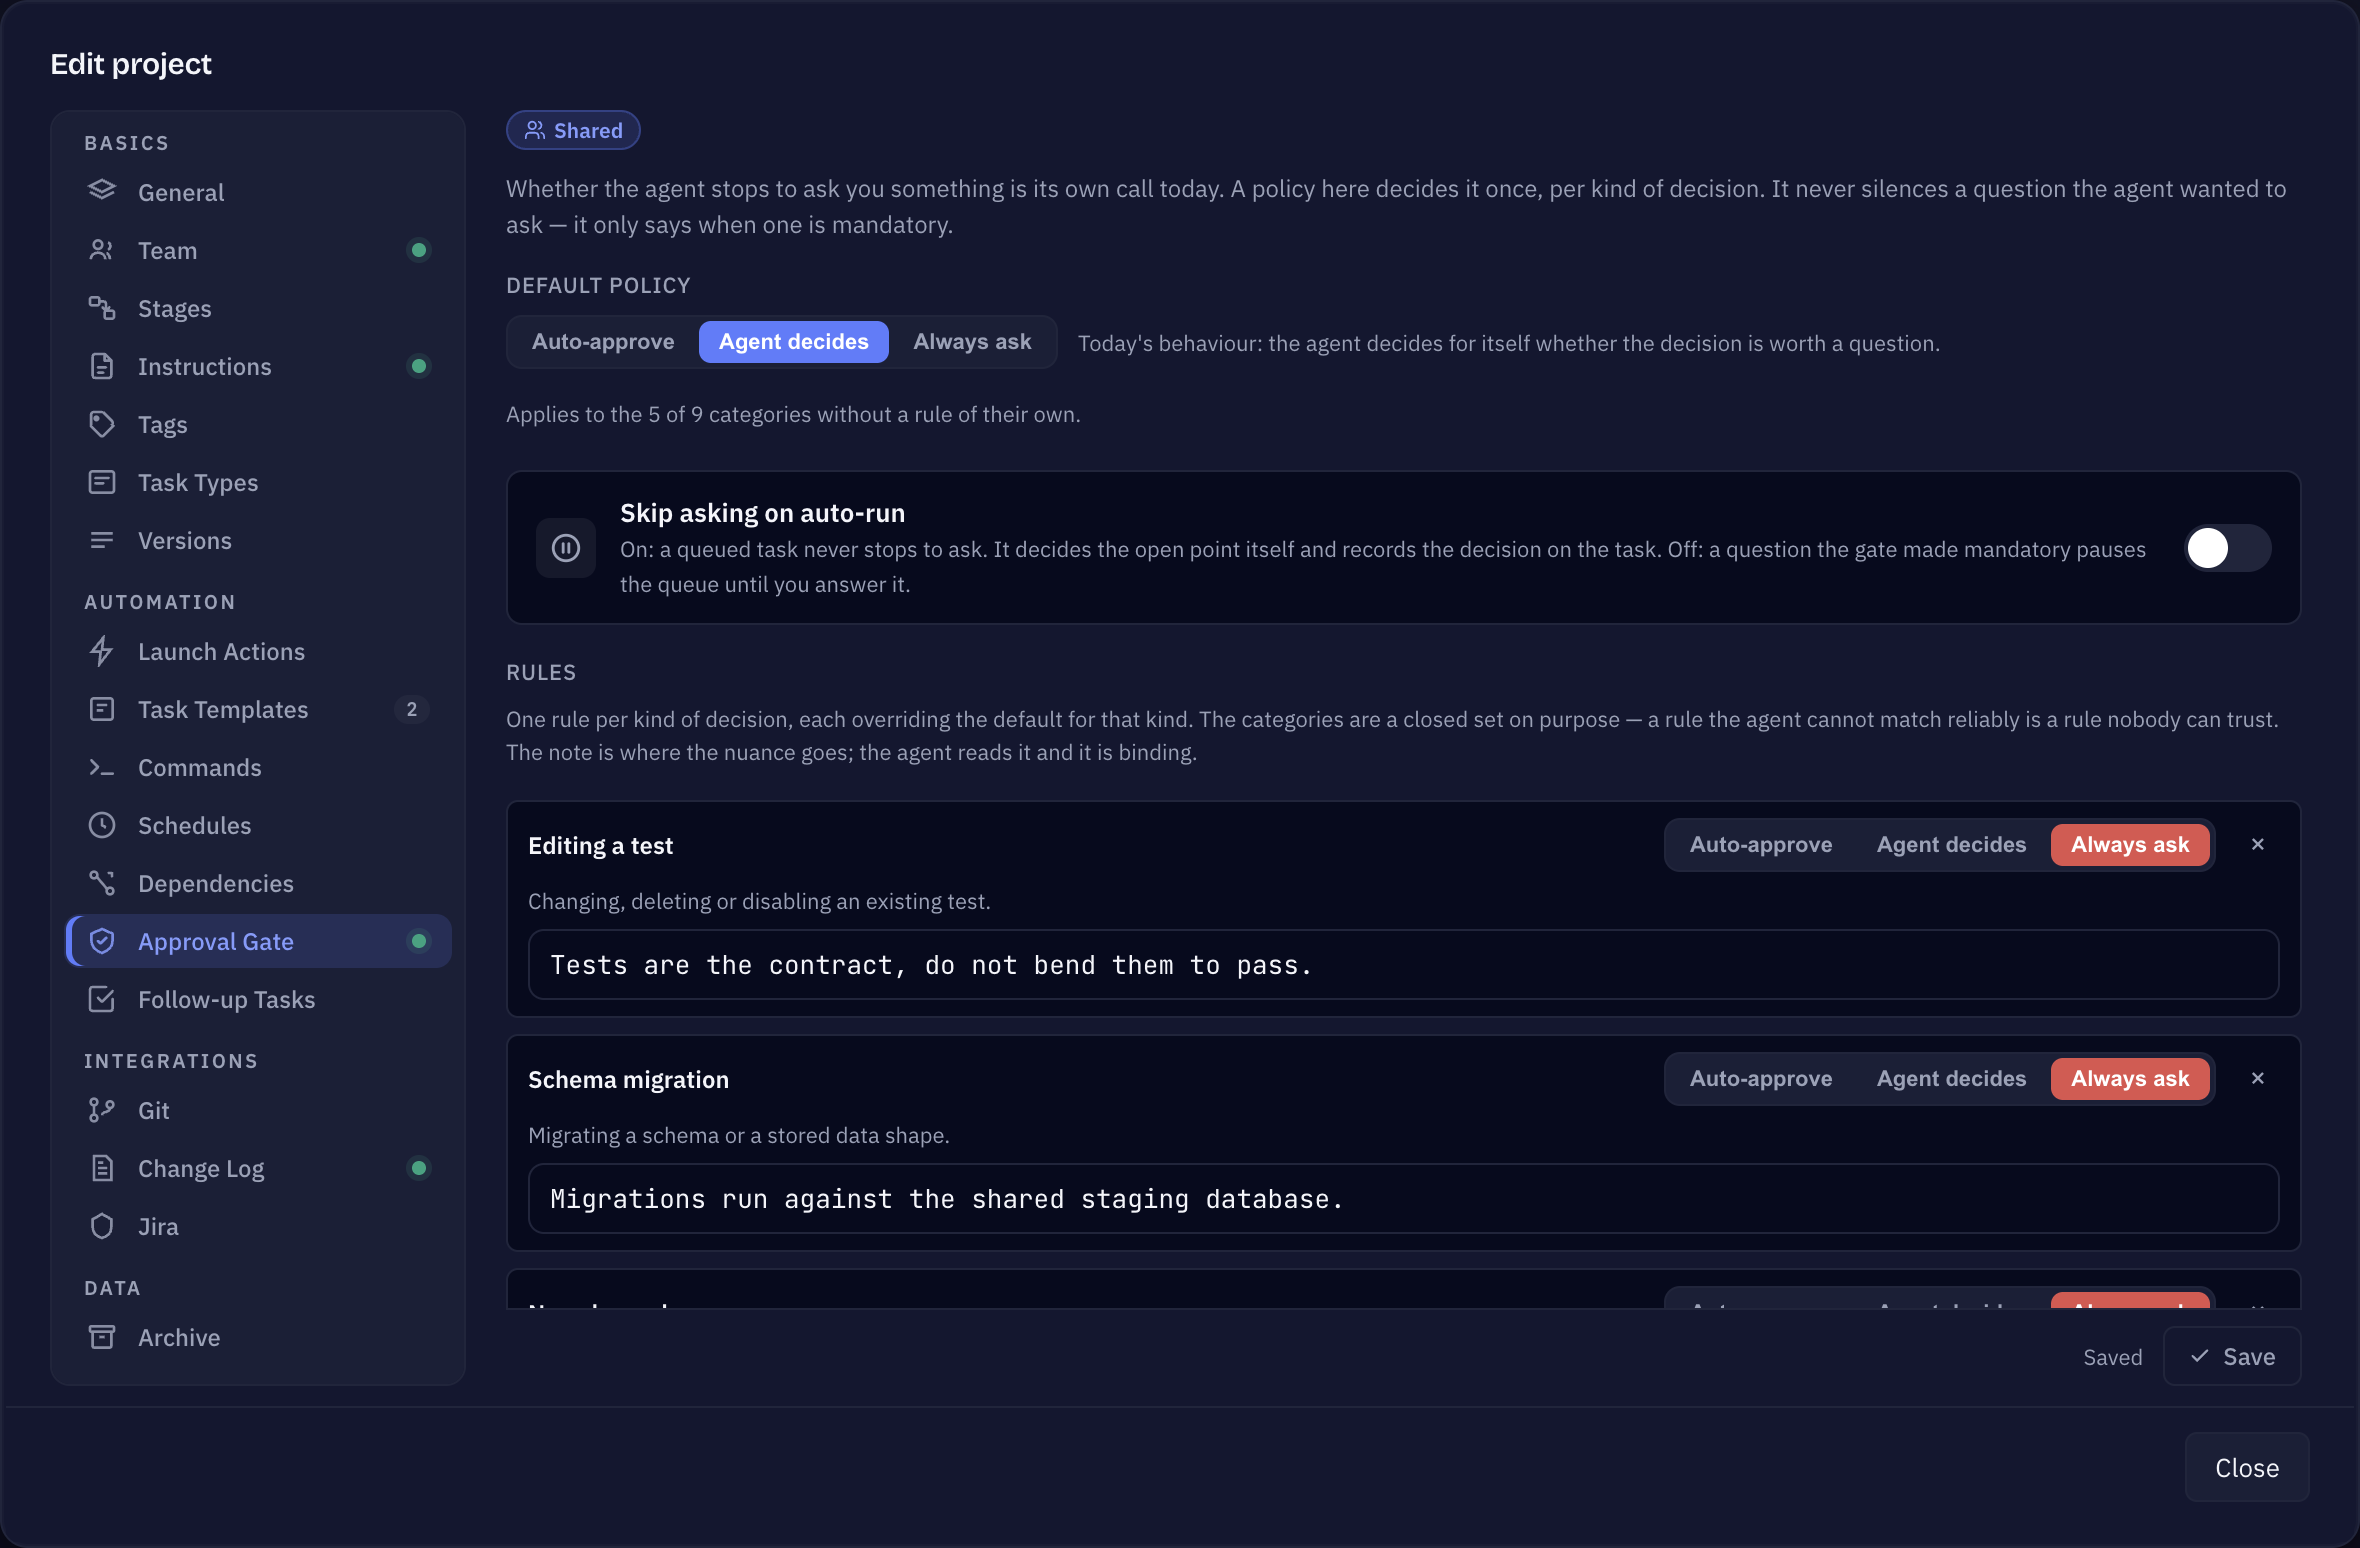This screenshot has height=1548, width=2360.
Task: Click the Edit project title
Action: [x=131, y=64]
